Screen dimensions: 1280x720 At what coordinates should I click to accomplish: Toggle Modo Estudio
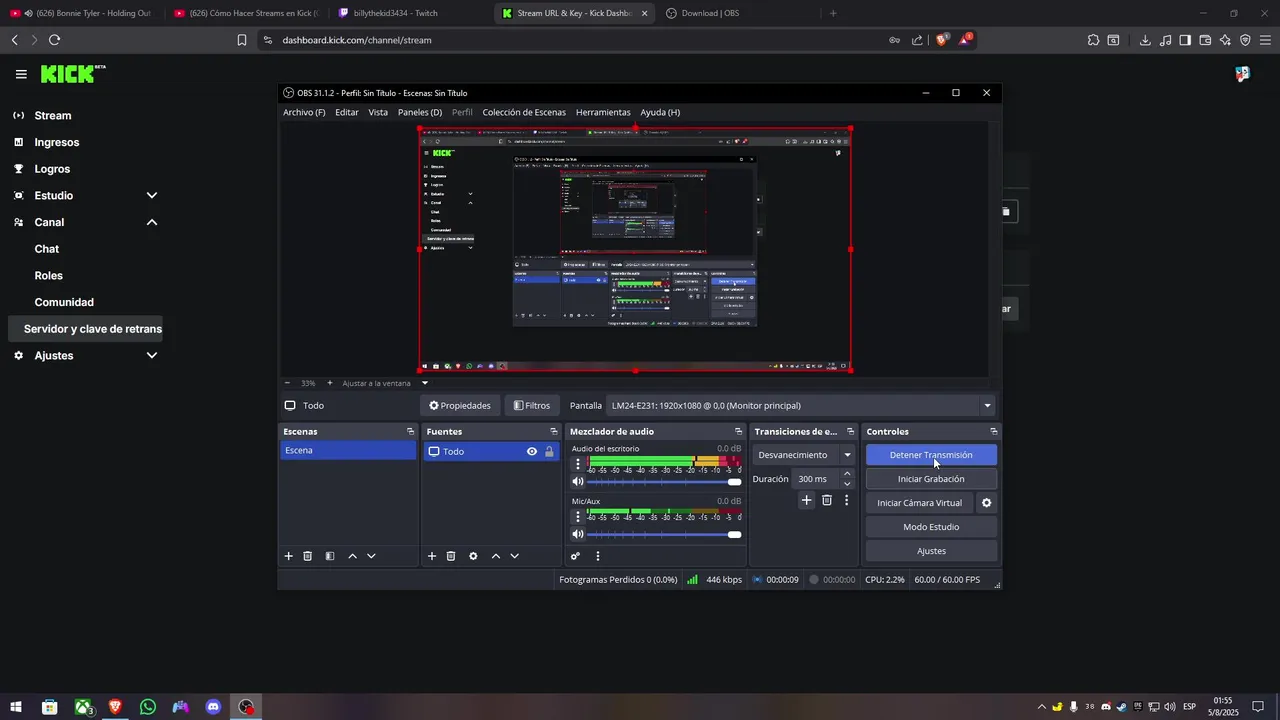pos(931,527)
